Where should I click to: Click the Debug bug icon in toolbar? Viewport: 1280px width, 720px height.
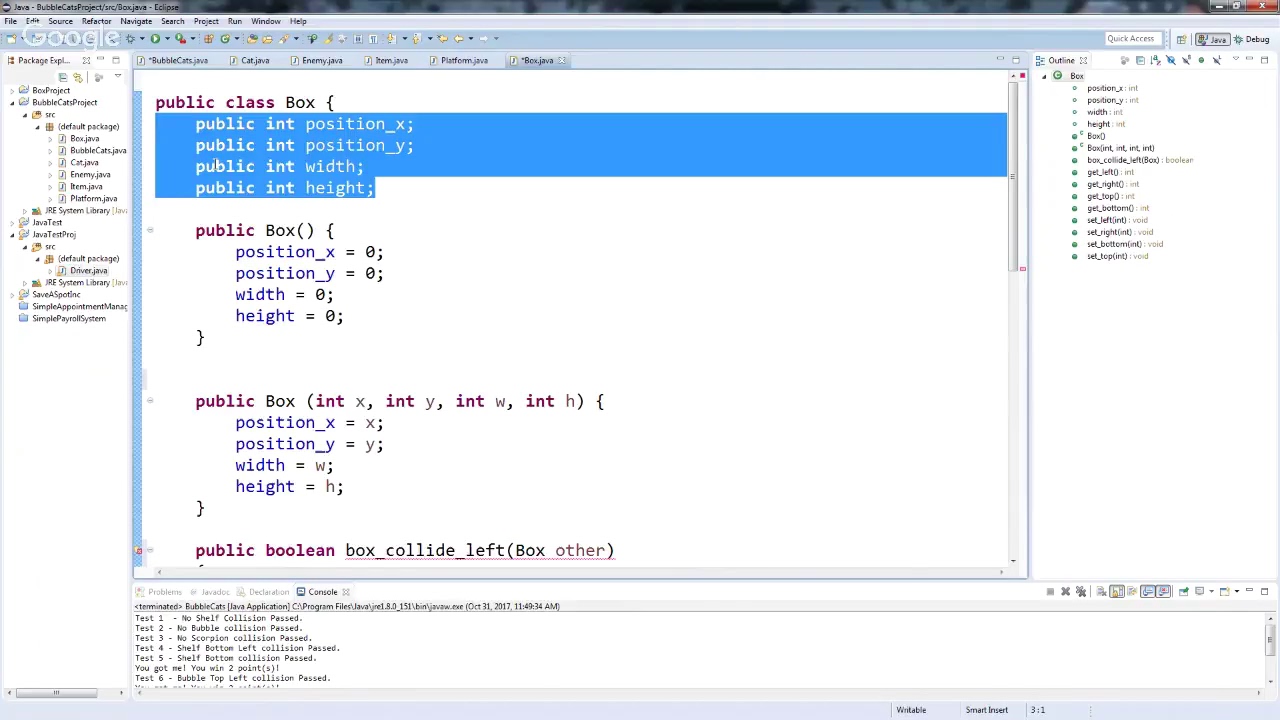click(130, 38)
